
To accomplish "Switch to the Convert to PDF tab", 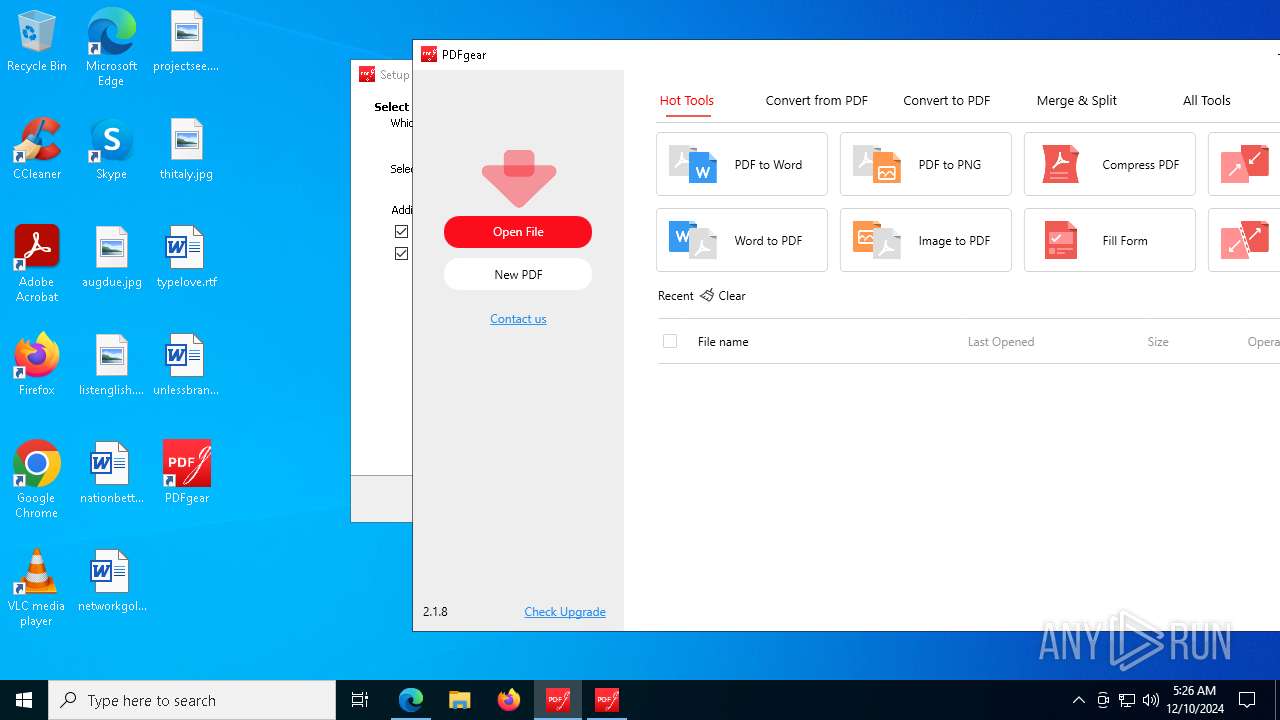I will point(946,100).
